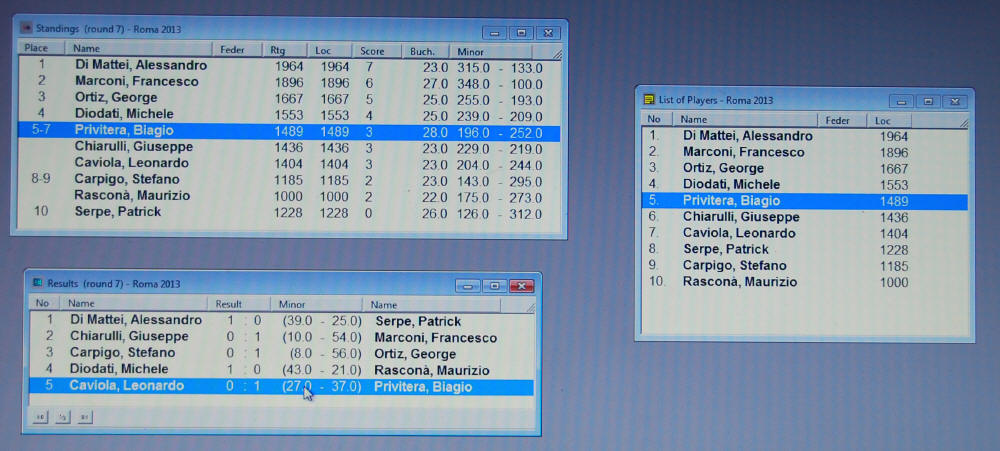This screenshot has height=451, width=1000.
Task: Set draw result with the ½ button
Action: [x=62, y=417]
